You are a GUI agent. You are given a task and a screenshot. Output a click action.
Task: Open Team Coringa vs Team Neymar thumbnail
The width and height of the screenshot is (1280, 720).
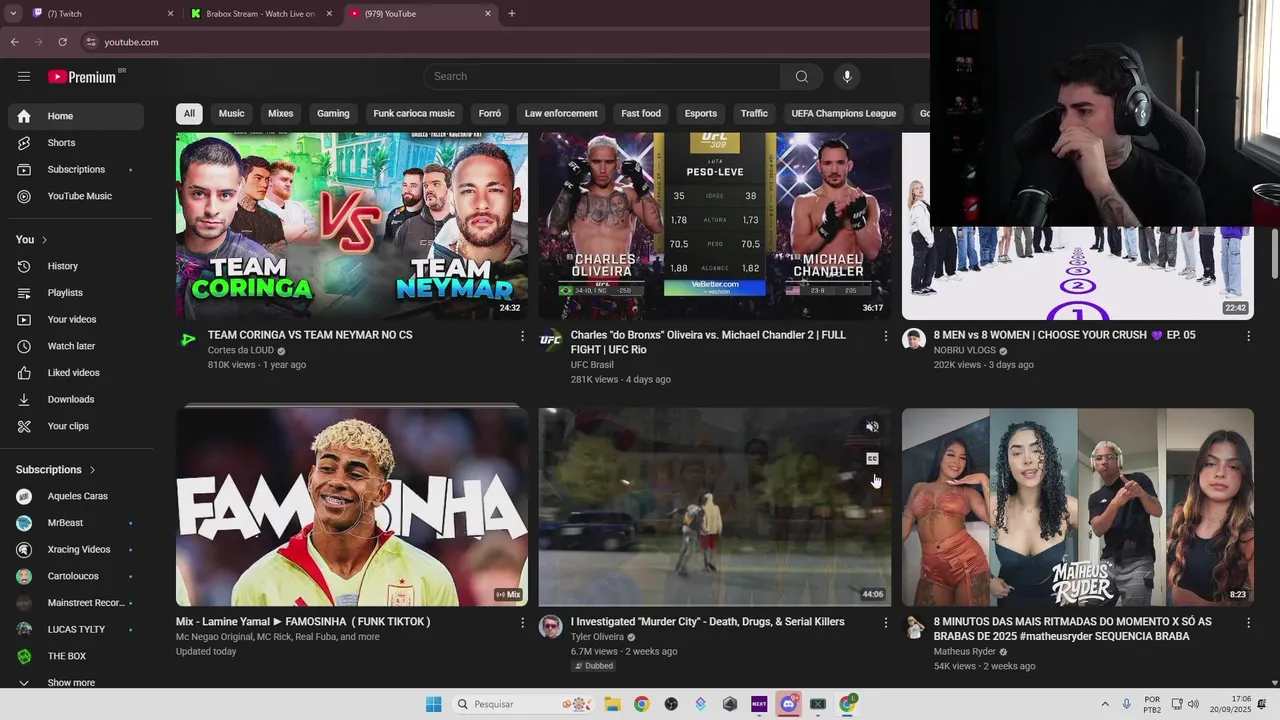click(x=352, y=226)
